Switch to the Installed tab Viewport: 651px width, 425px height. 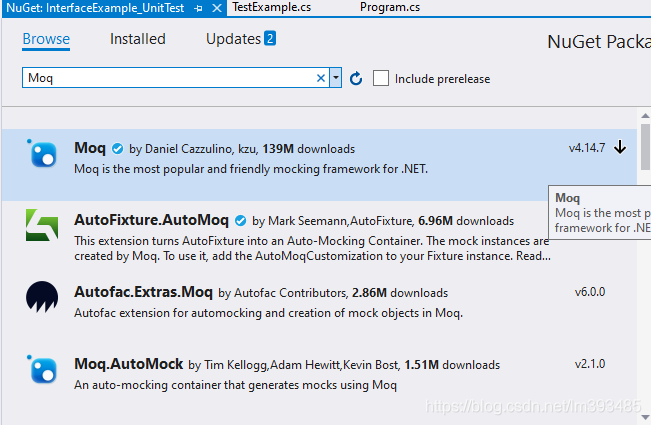click(137, 39)
